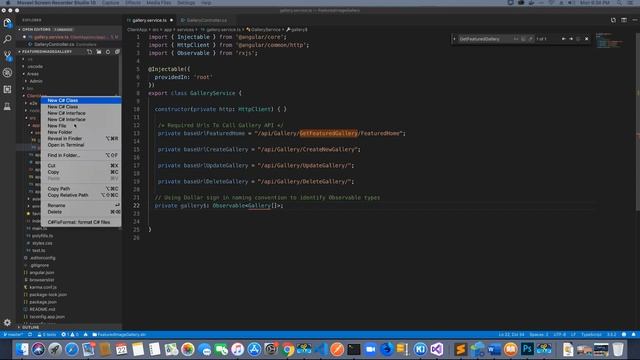Click the sync changes icon in status bar
Image resolution: width=640 pixels, height=360 pixels.
pyautogui.click(x=30, y=335)
